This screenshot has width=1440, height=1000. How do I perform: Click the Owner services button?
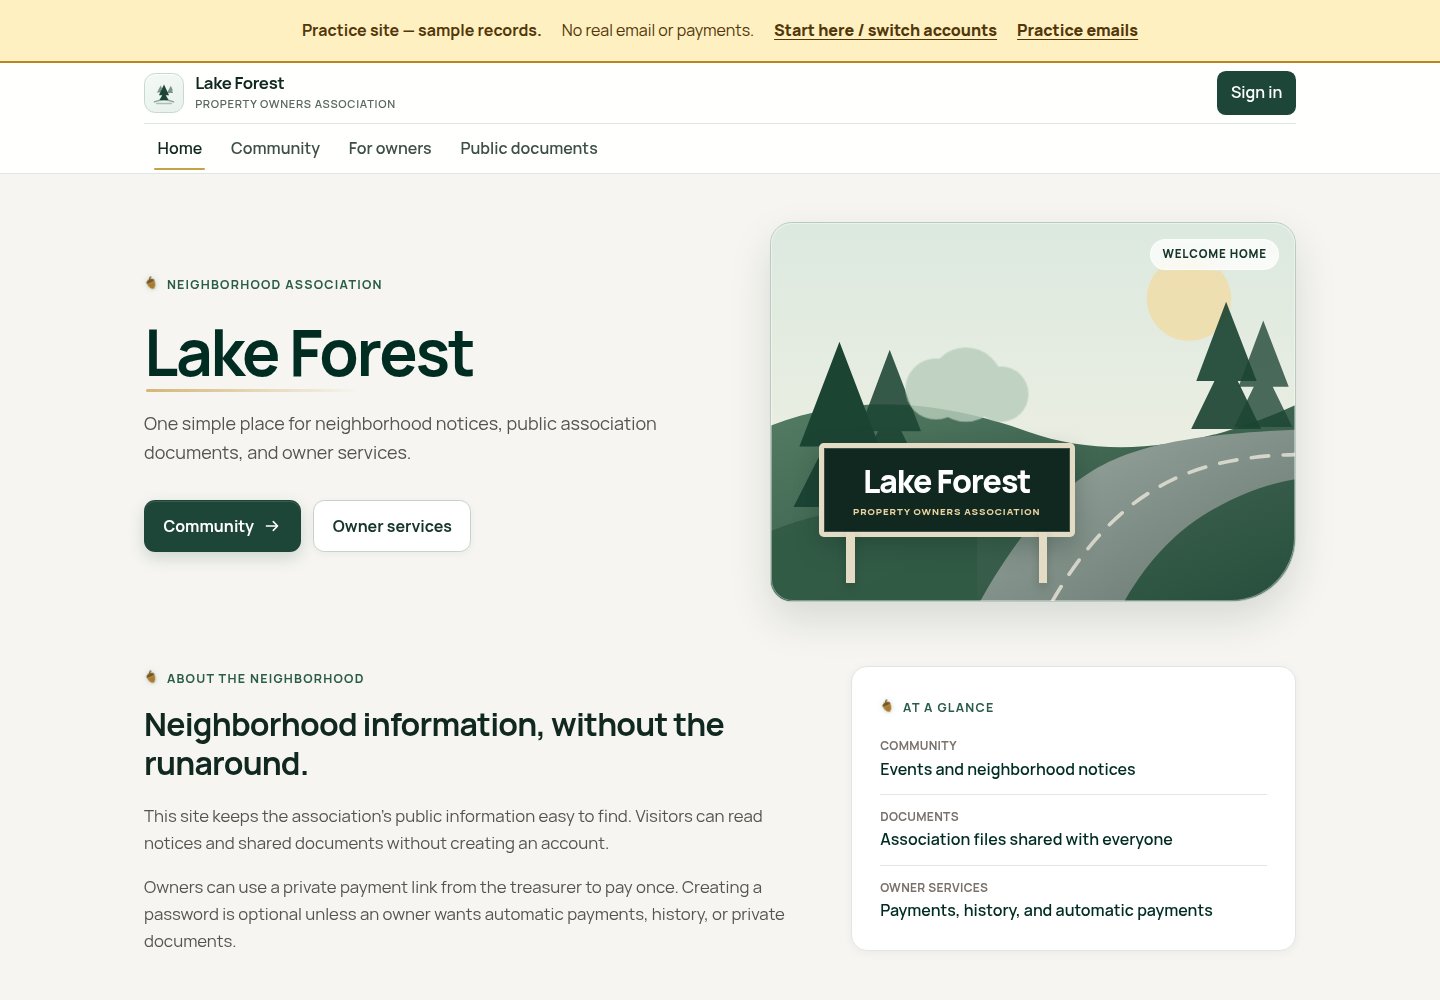tap(392, 526)
